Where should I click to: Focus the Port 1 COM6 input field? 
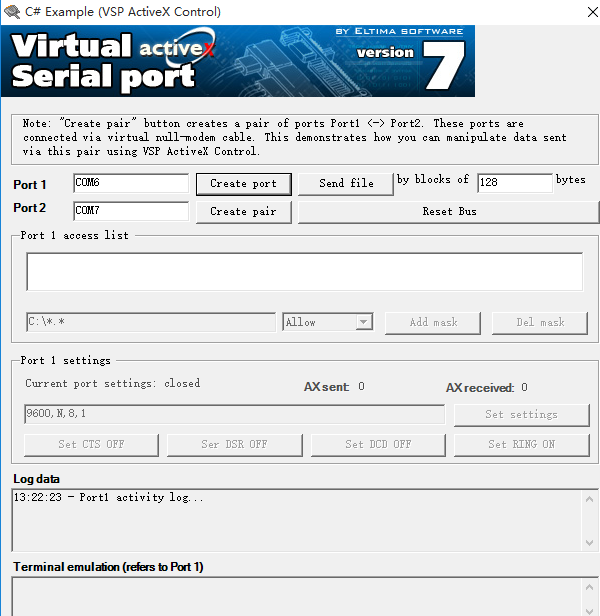pos(131,183)
